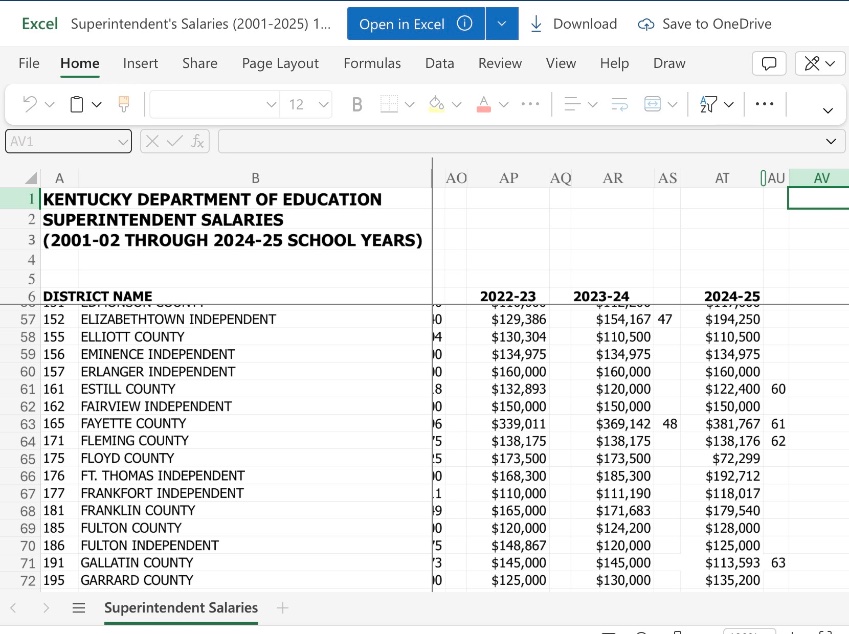
Task: Expand the Font Color dropdown arrow
Action: tap(504, 104)
